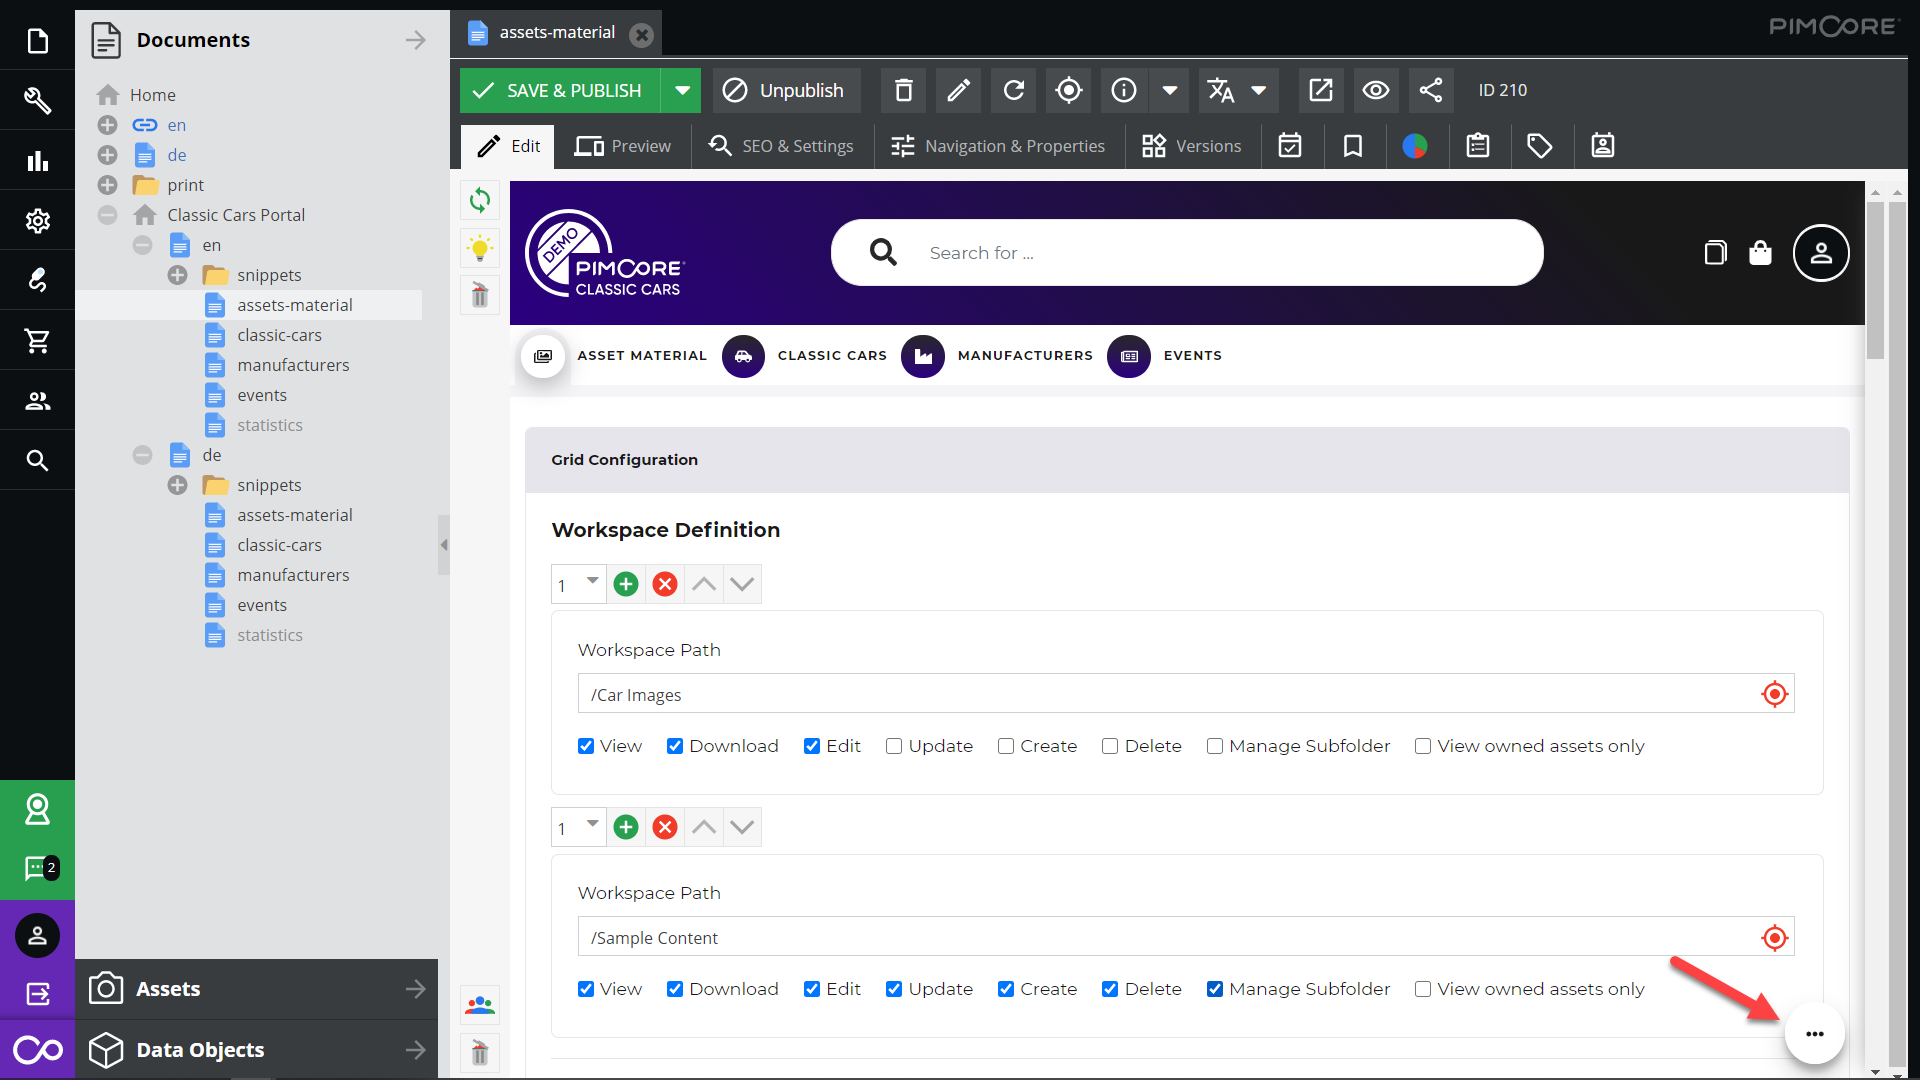Delete document using trash toolbar icon
The height and width of the screenshot is (1080, 1920).
coord(903,90)
